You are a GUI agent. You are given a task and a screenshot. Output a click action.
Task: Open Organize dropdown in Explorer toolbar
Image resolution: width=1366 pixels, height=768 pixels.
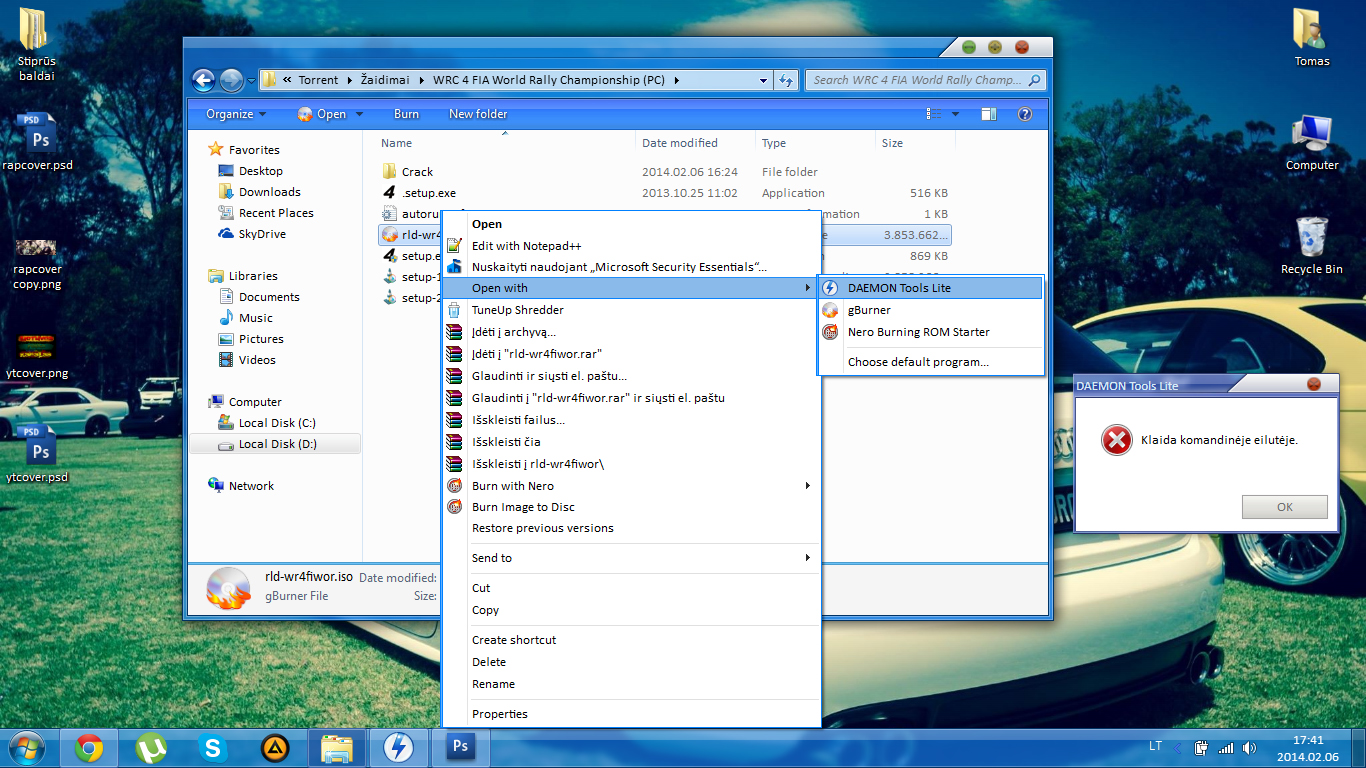tap(236, 114)
